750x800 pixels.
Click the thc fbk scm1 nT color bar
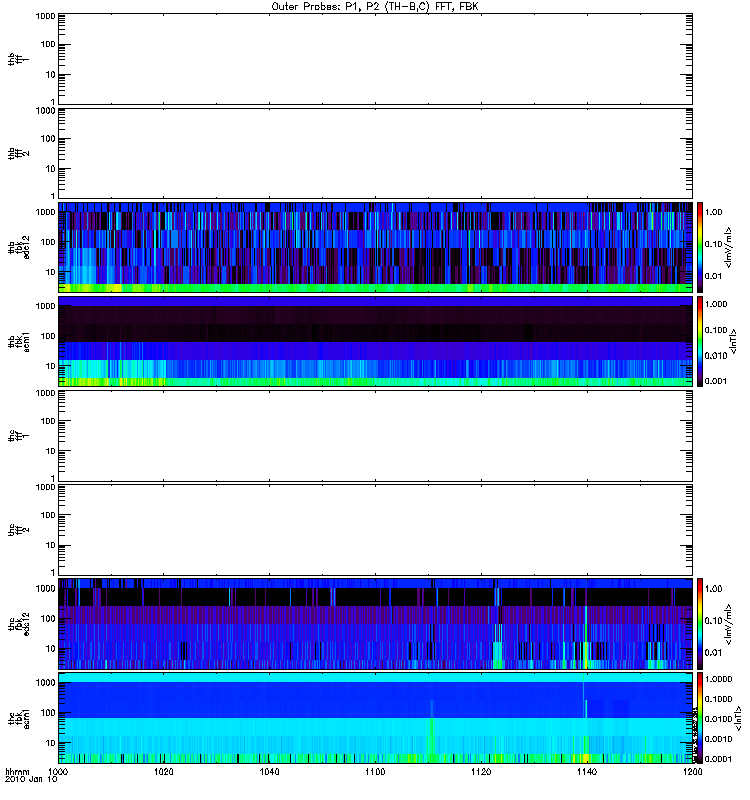(x=700, y=718)
